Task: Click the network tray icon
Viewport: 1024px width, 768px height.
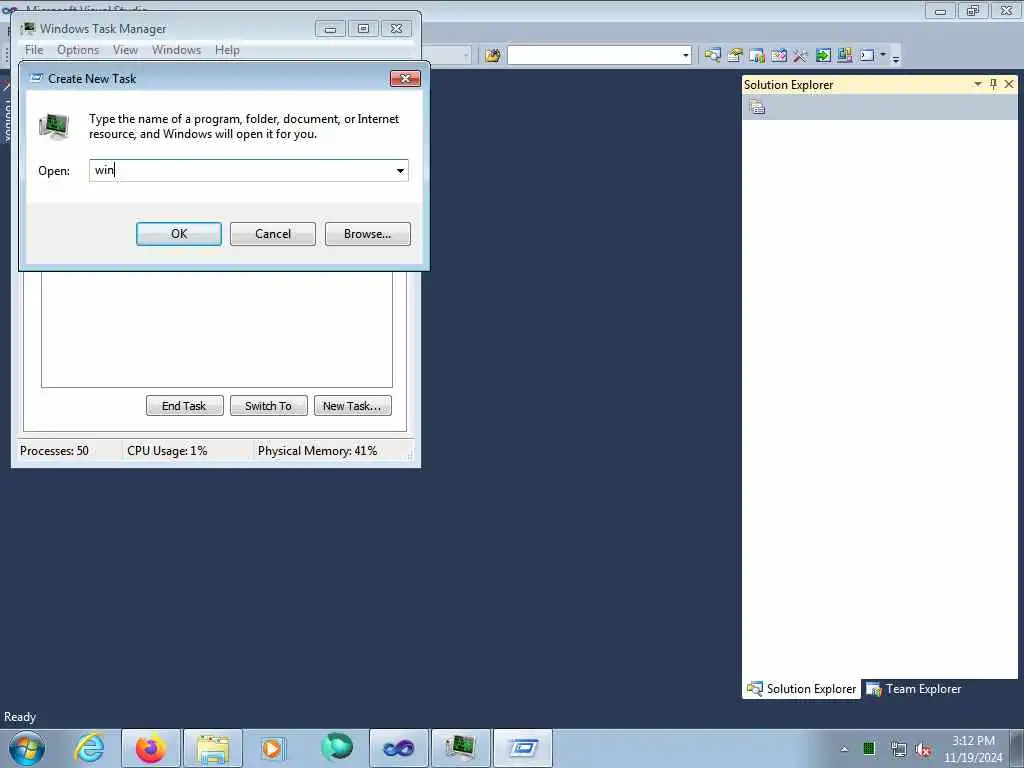Action: [899, 750]
